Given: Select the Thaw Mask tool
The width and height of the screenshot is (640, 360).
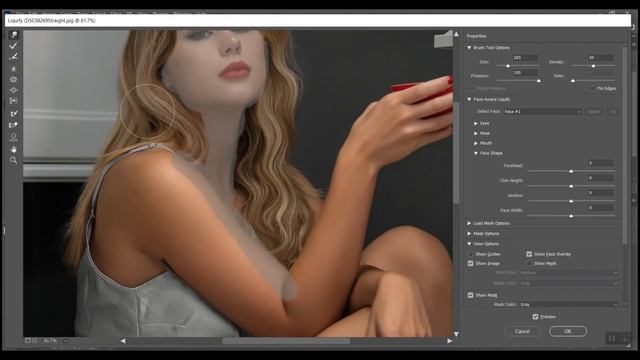Looking at the screenshot, I should [x=13, y=125].
